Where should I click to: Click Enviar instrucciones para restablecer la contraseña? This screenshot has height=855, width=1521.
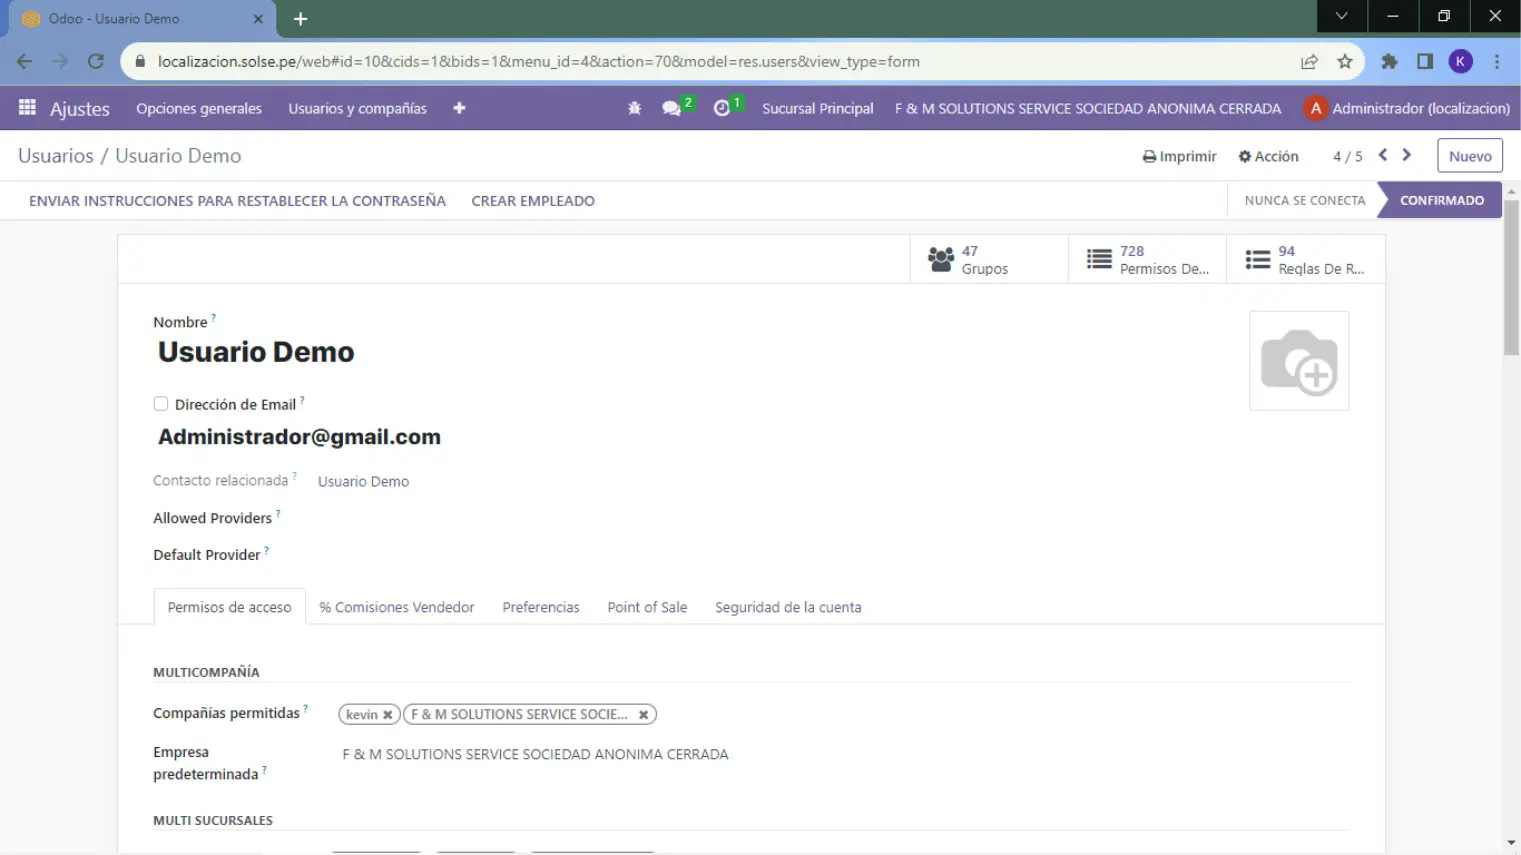tap(237, 200)
